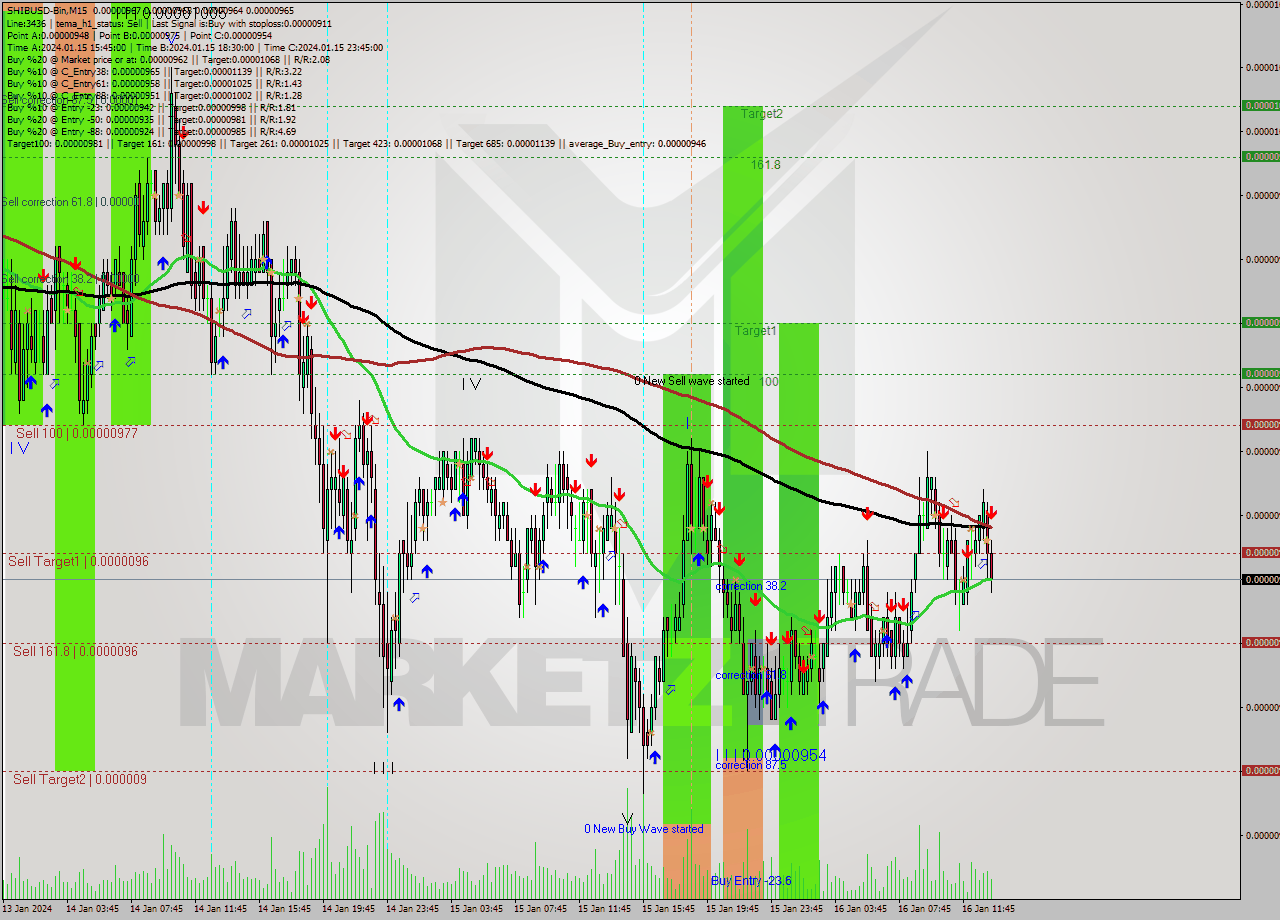Click the '16 Jan 11:45' time axis label
The image size is (1280, 920).
tap(988, 909)
